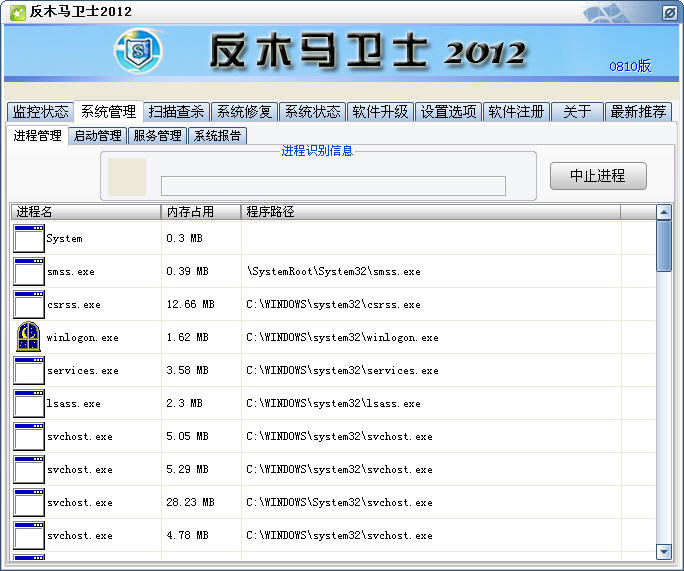Screen dimensions: 684x571
Task: Click the System process icon
Action: [x=29, y=238]
